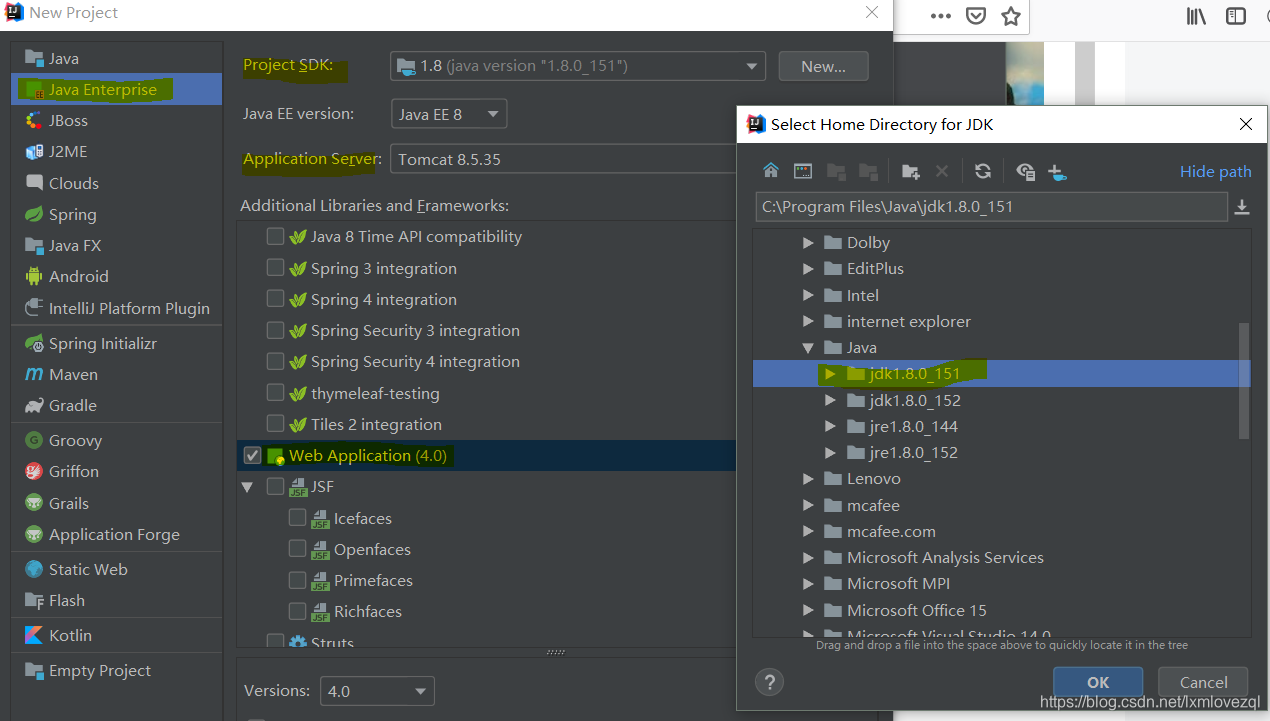Viewport: 1270px width, 721px height.
Task: Select Application Forge project type
Action: [117, 534]
